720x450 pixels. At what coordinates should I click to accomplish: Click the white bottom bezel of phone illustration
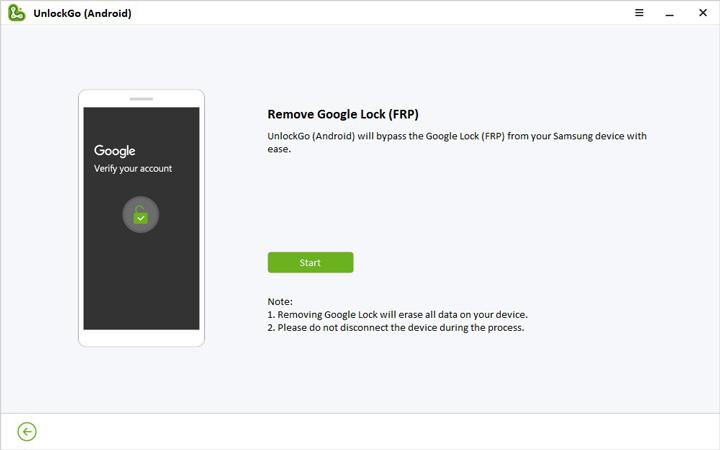pos(141,338)
